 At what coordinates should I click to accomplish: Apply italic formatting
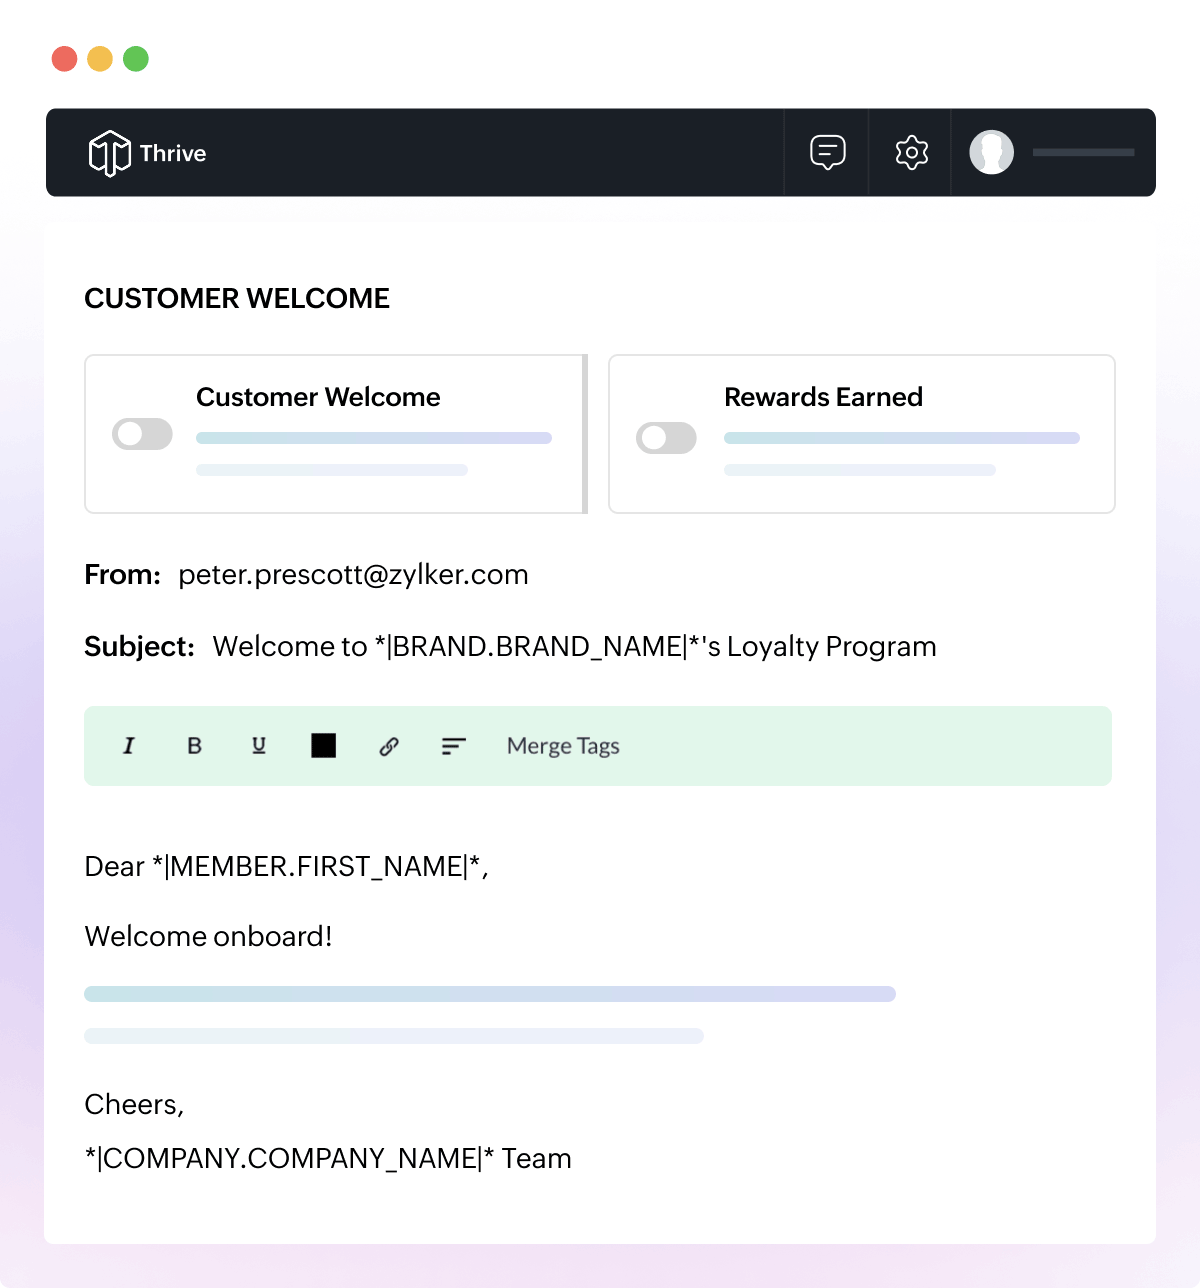[128, 745]
